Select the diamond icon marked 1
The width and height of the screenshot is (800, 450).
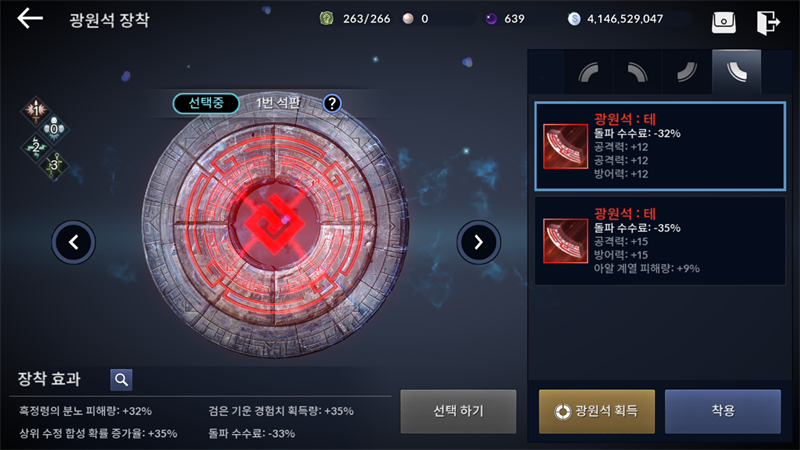tap(36, 110)
